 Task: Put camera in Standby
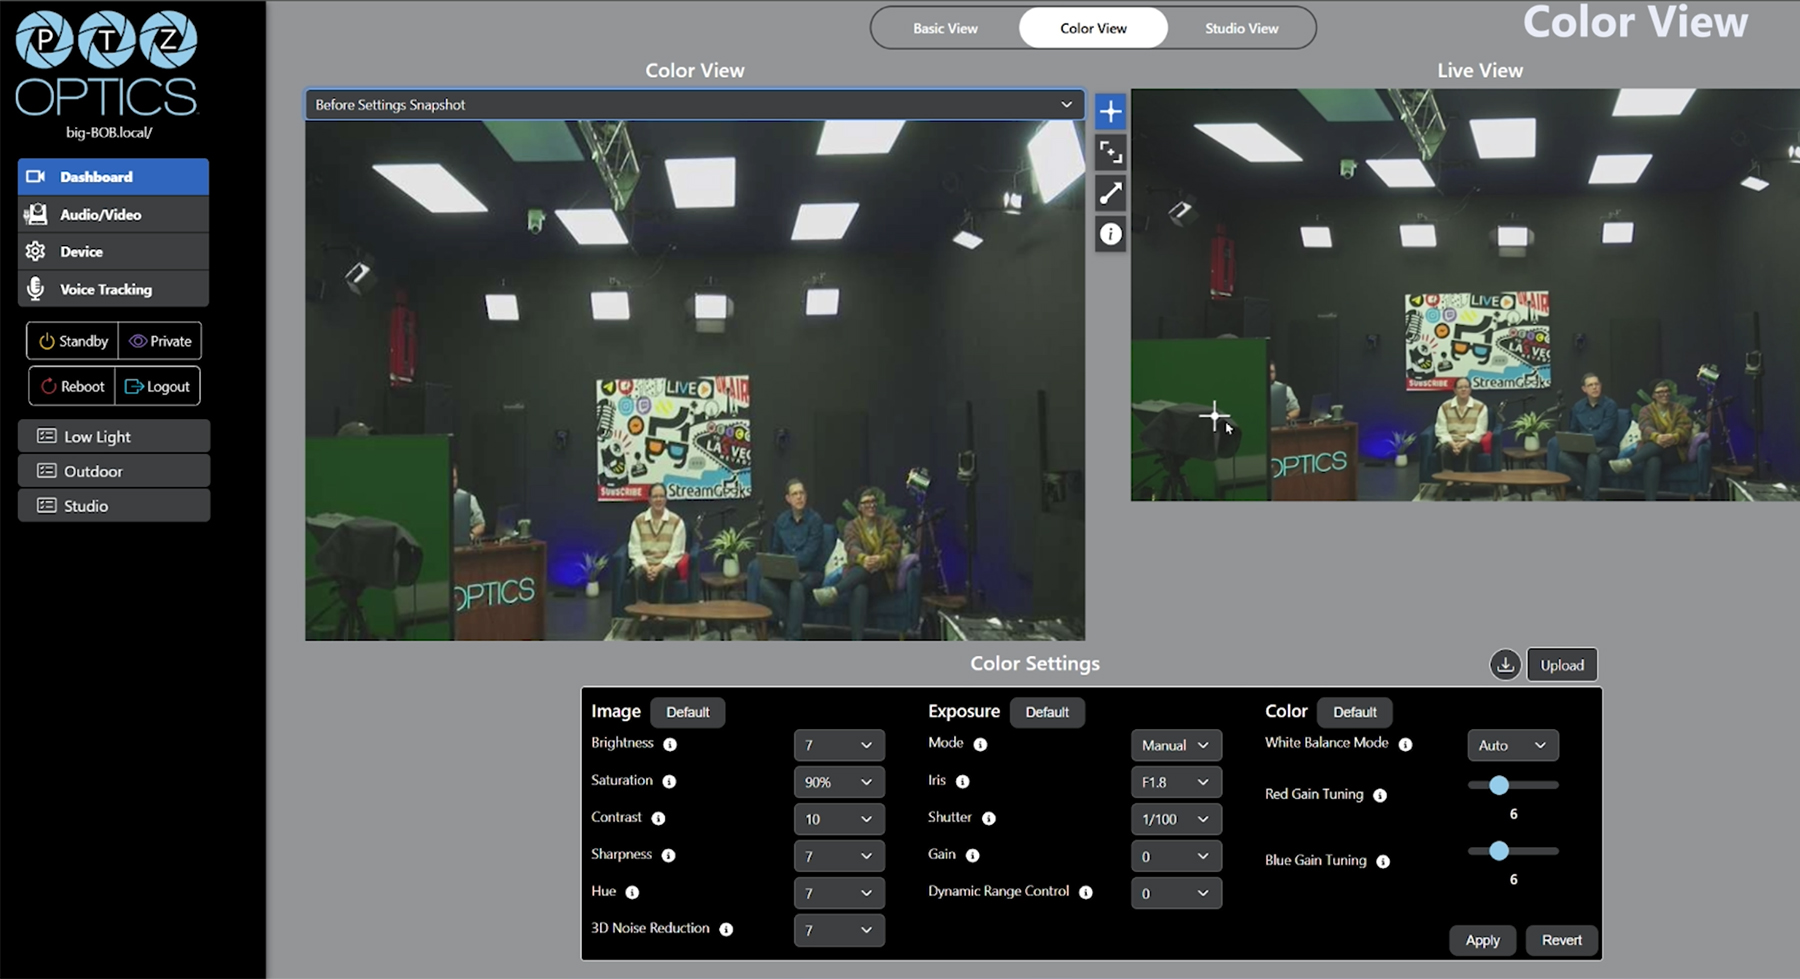click(x=72, y=341)
